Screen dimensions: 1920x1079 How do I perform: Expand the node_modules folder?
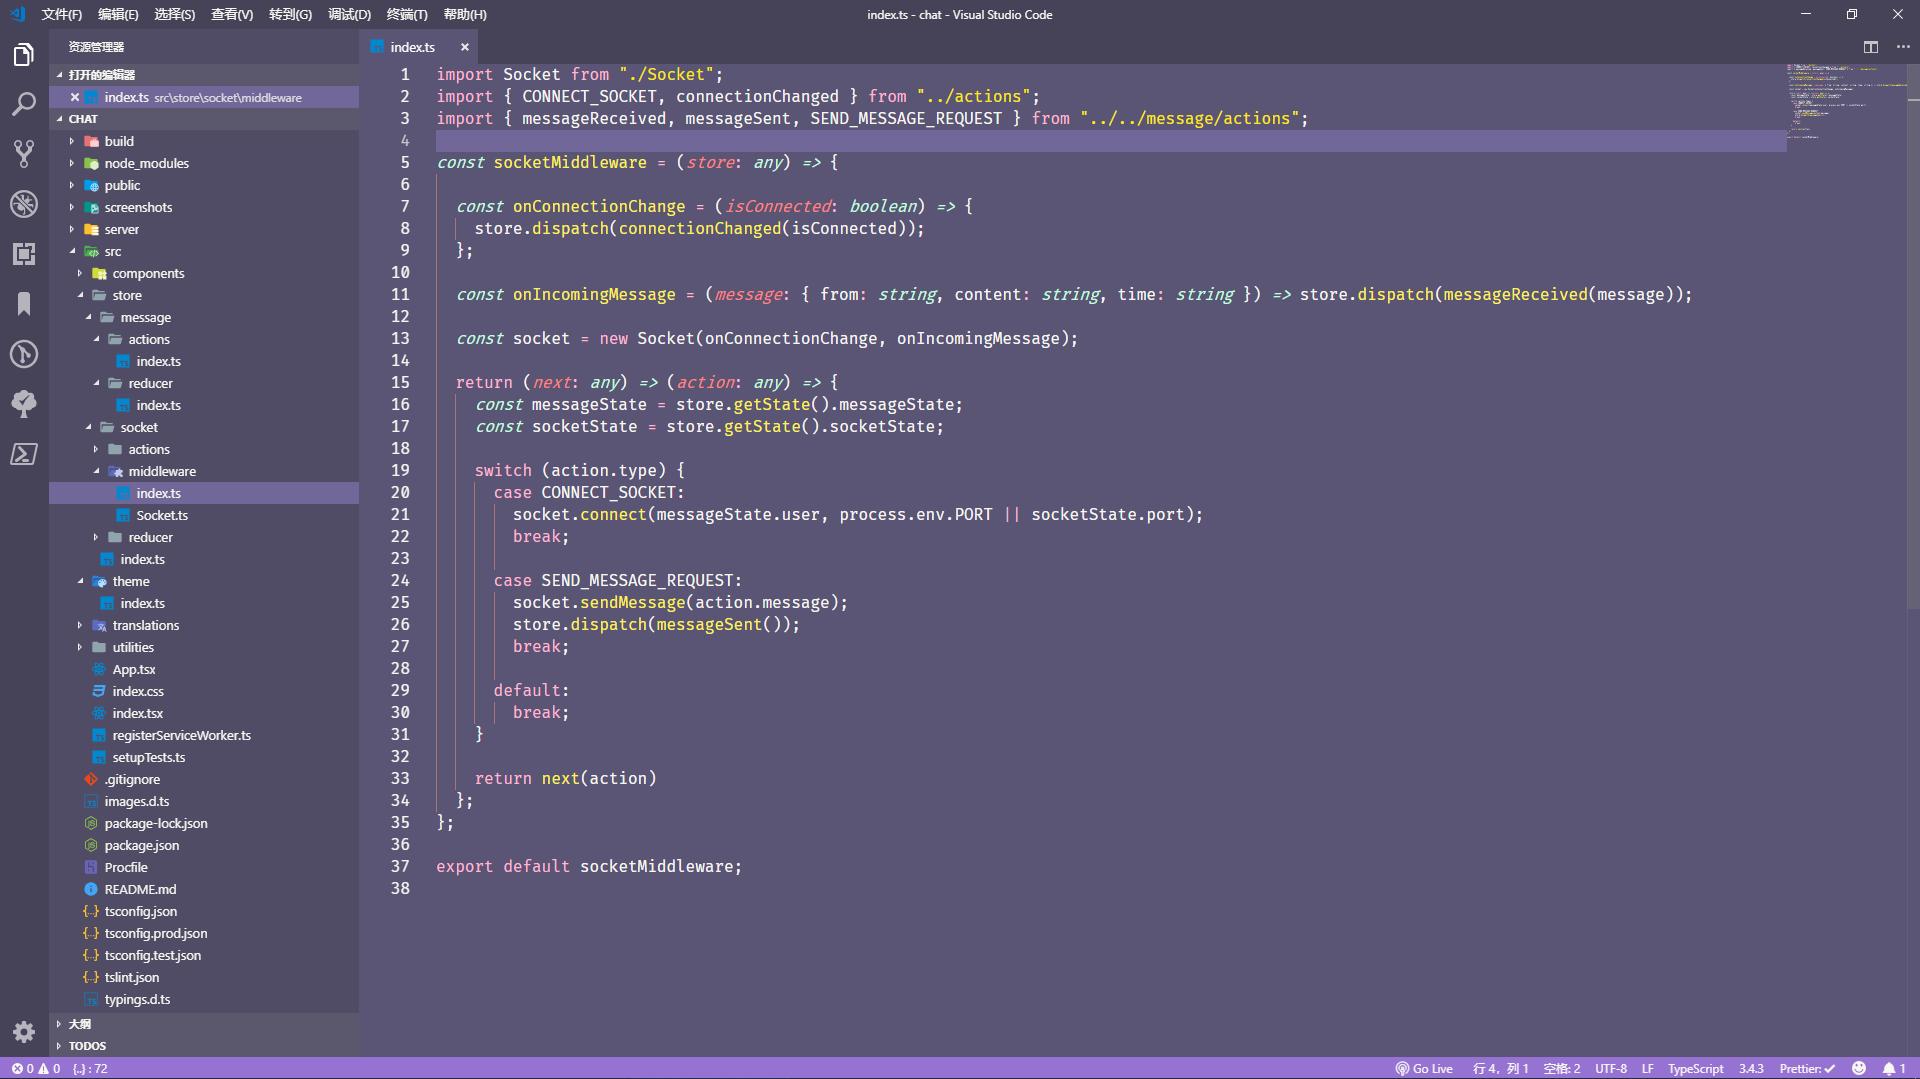(146, 163)
